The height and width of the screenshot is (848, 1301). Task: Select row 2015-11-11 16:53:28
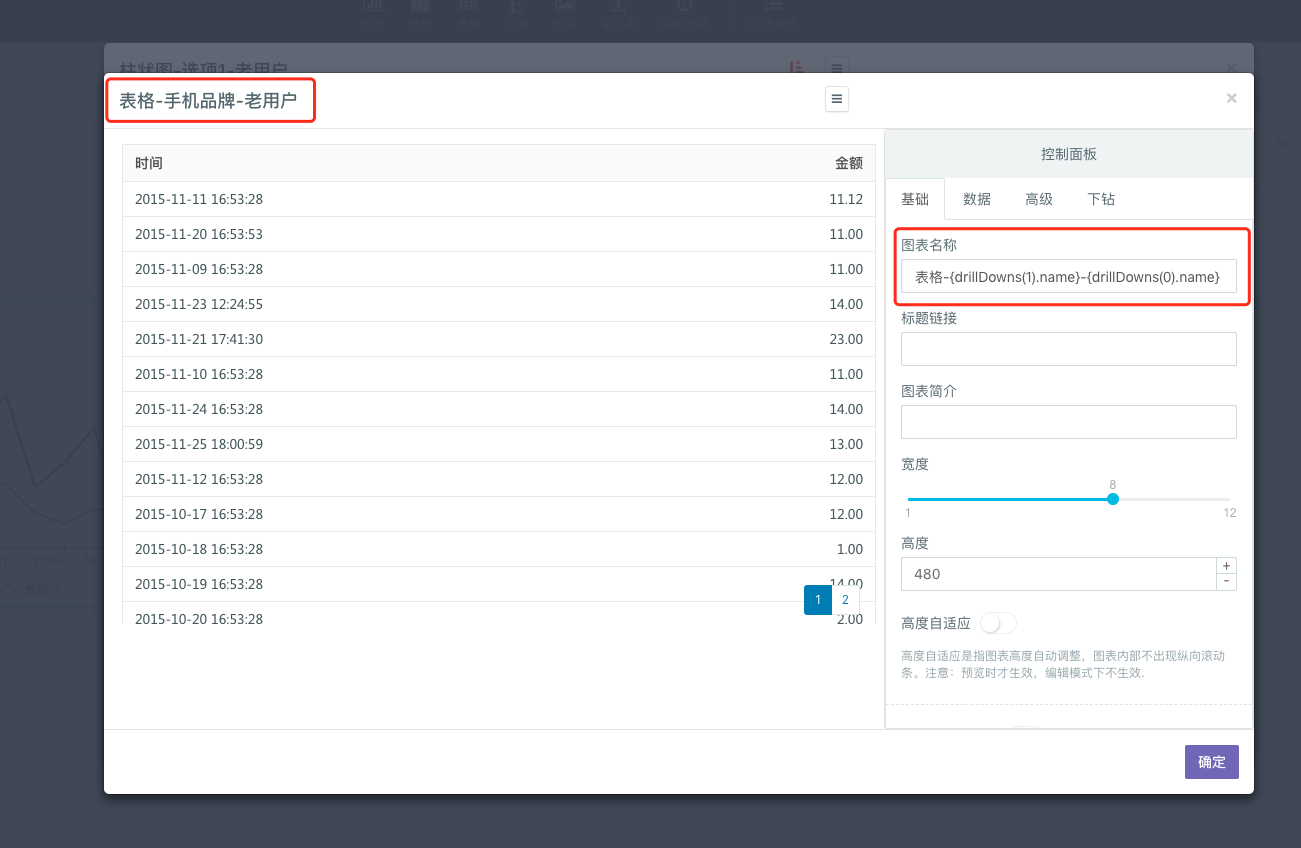click(499, 199)
